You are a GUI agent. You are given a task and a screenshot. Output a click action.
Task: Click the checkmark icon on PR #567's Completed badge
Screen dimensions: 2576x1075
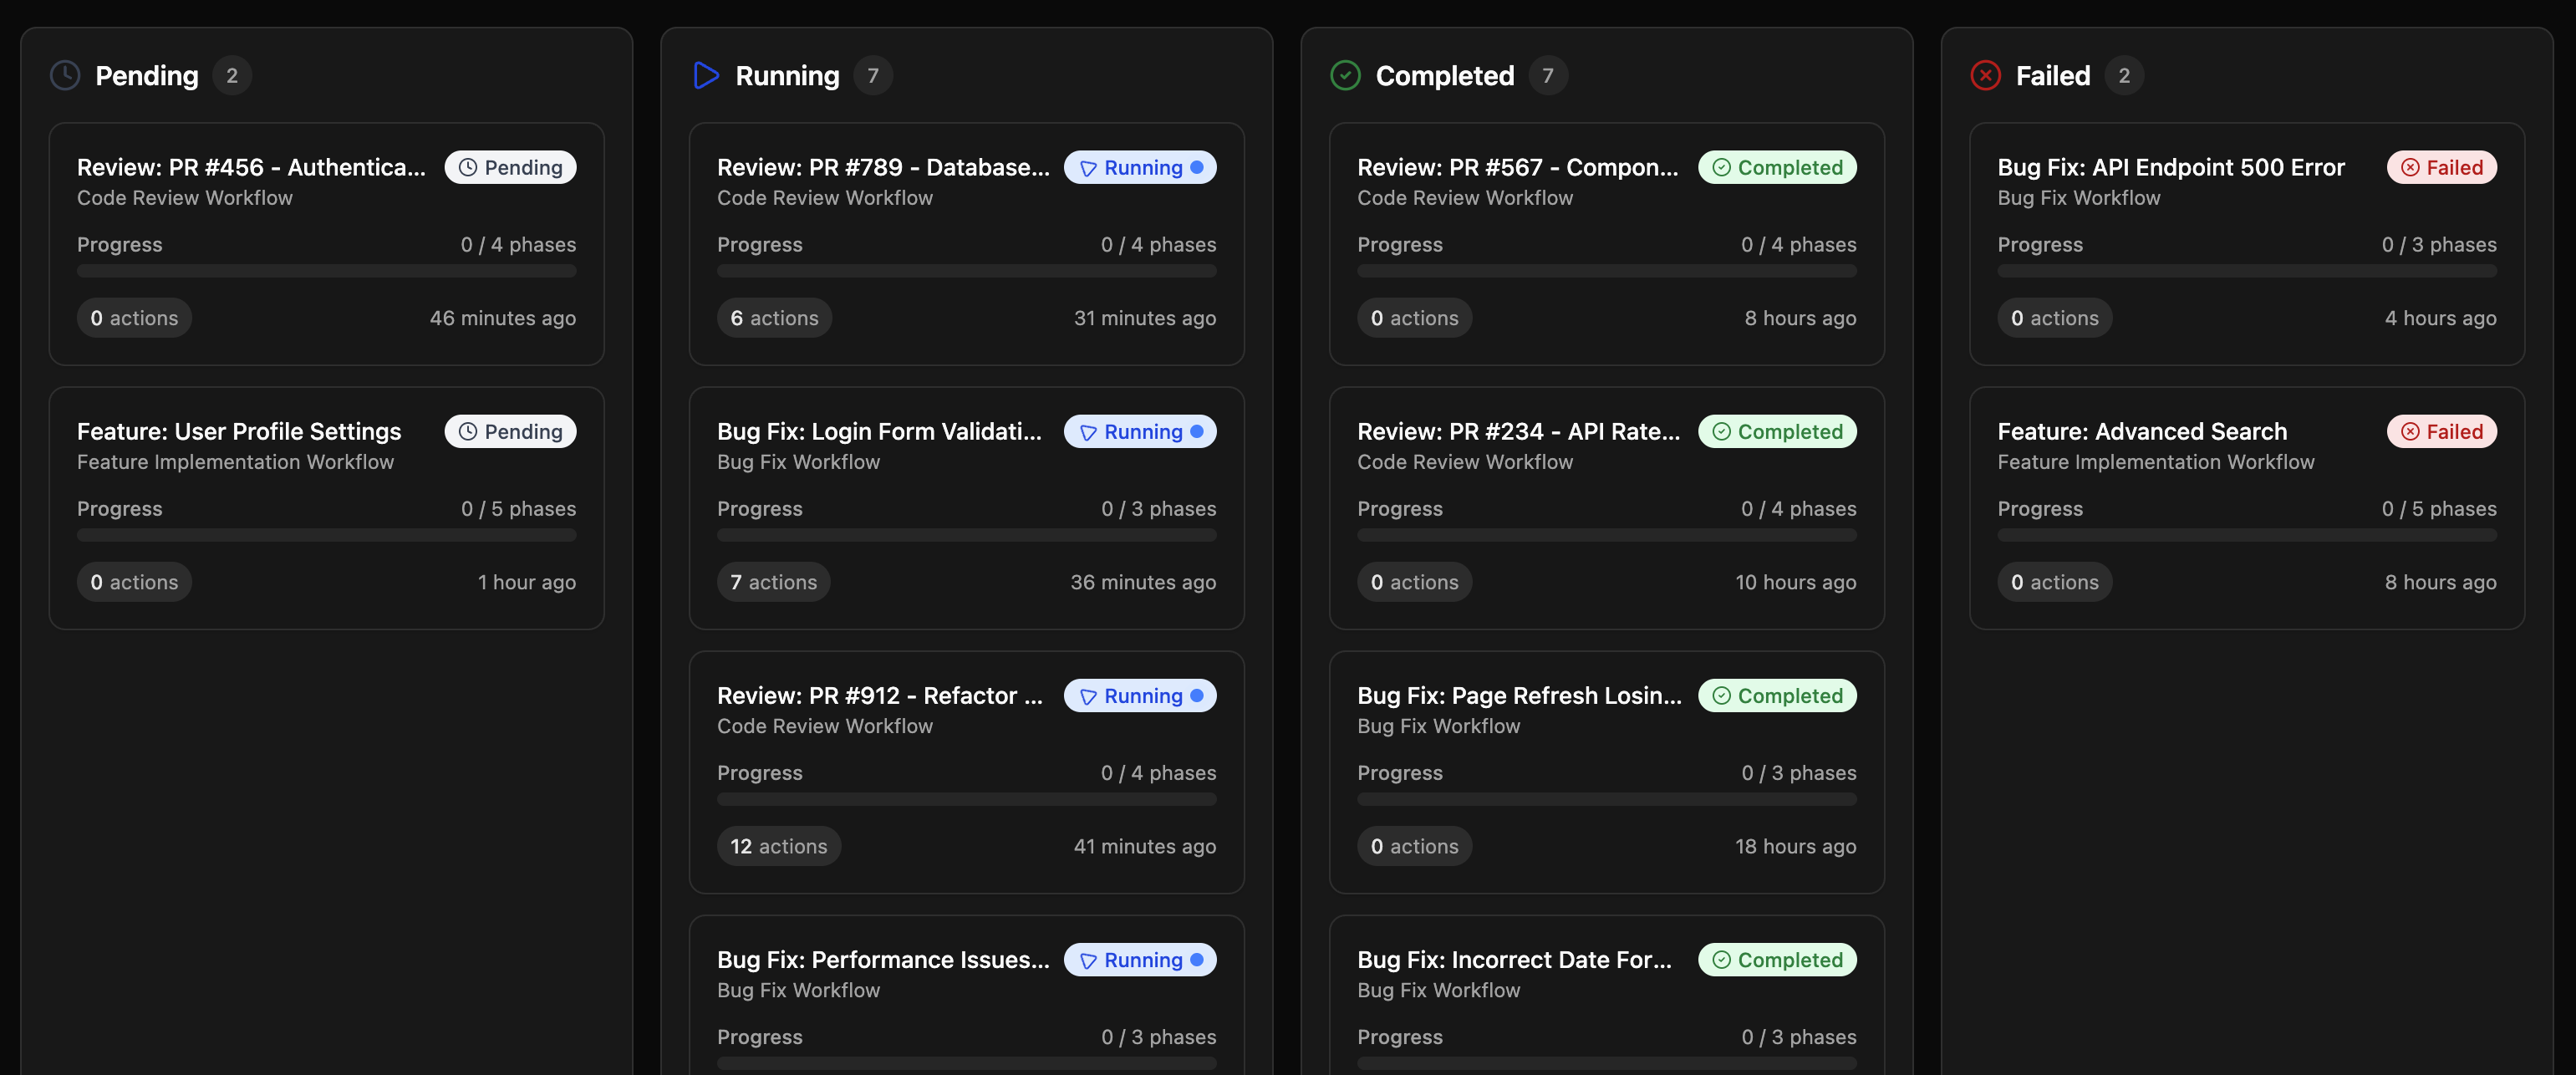click(x=1721, y=167)
